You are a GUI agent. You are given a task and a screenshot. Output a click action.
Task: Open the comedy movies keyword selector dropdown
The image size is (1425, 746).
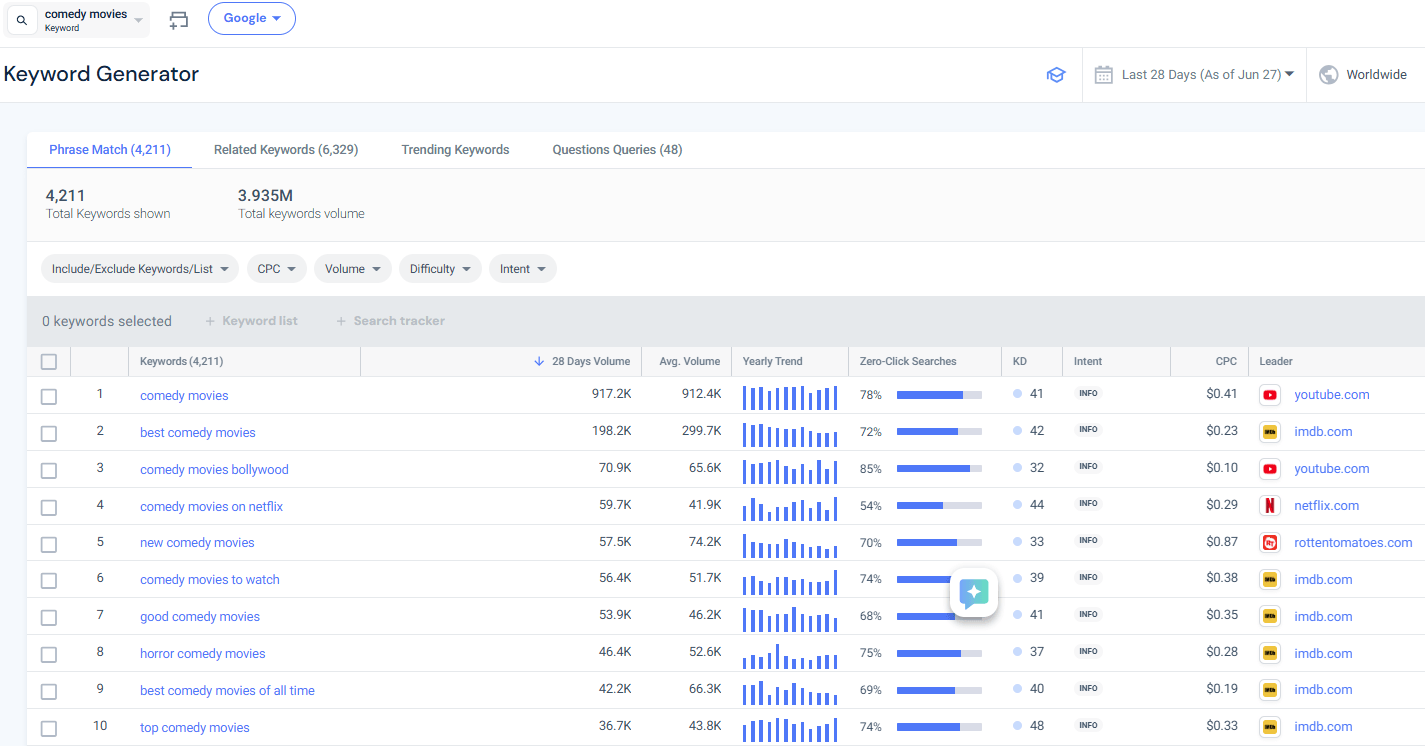(x=78, y=20)
